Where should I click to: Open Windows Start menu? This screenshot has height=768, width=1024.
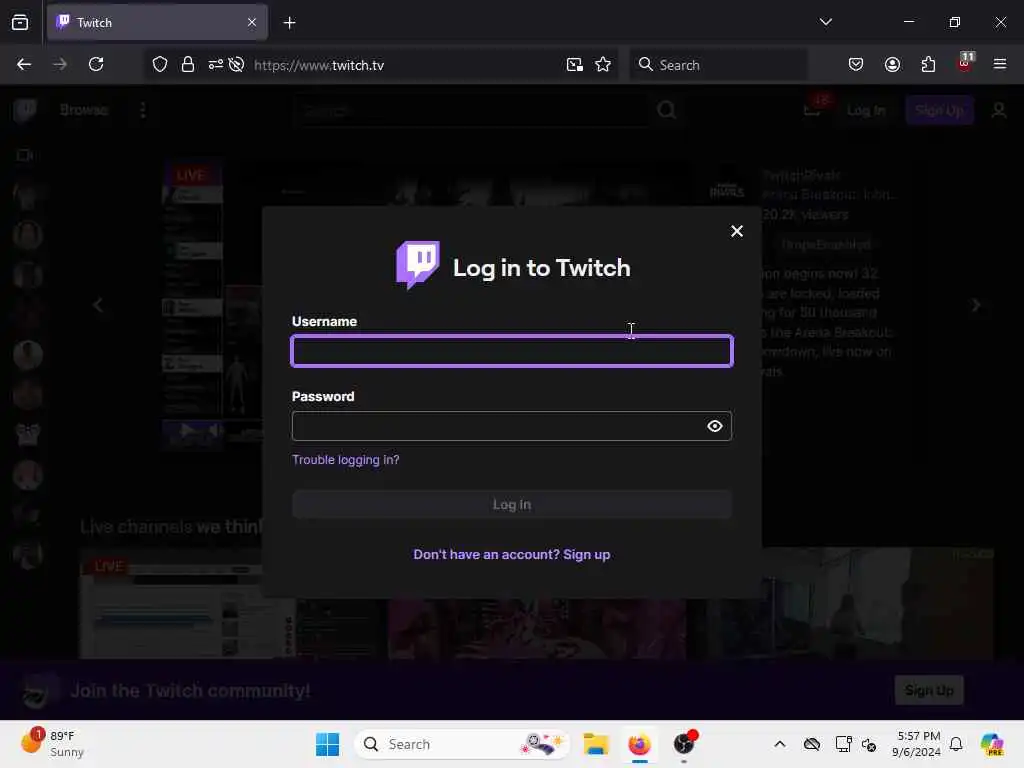pos(327,744)
